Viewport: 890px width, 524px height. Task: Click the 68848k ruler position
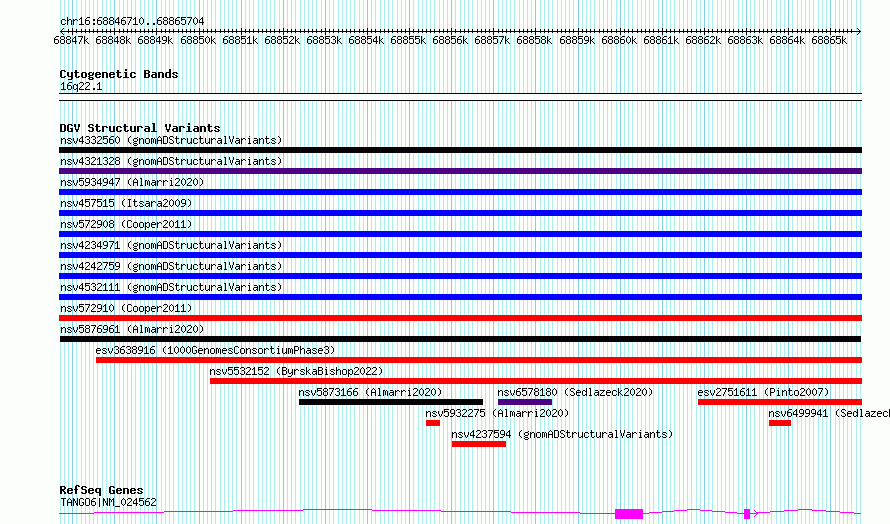coord(113,41)
